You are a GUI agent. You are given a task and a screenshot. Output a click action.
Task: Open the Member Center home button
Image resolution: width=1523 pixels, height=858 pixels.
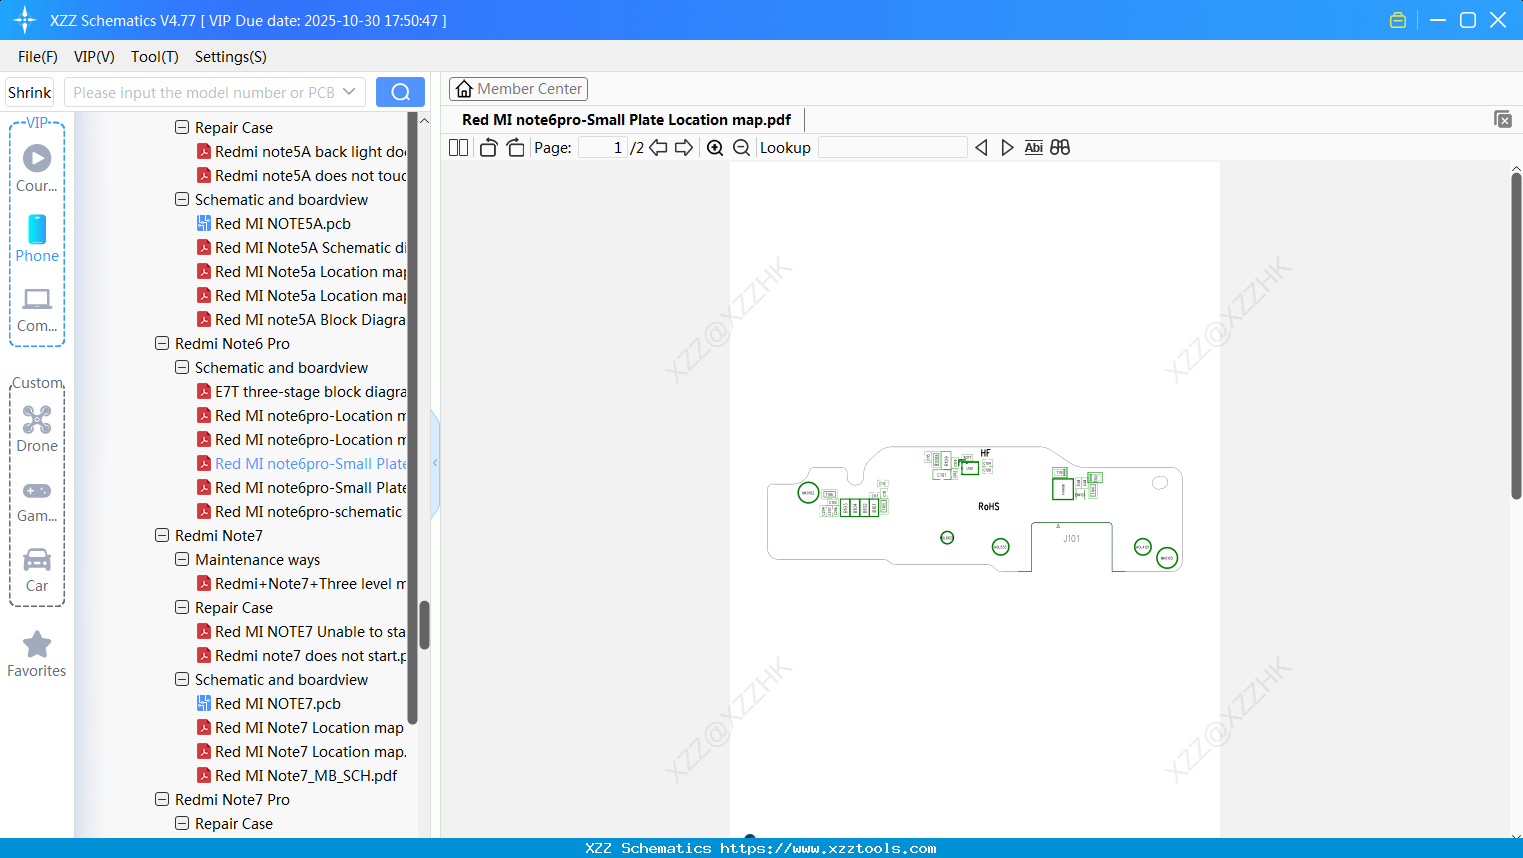(x=518, y=89)
